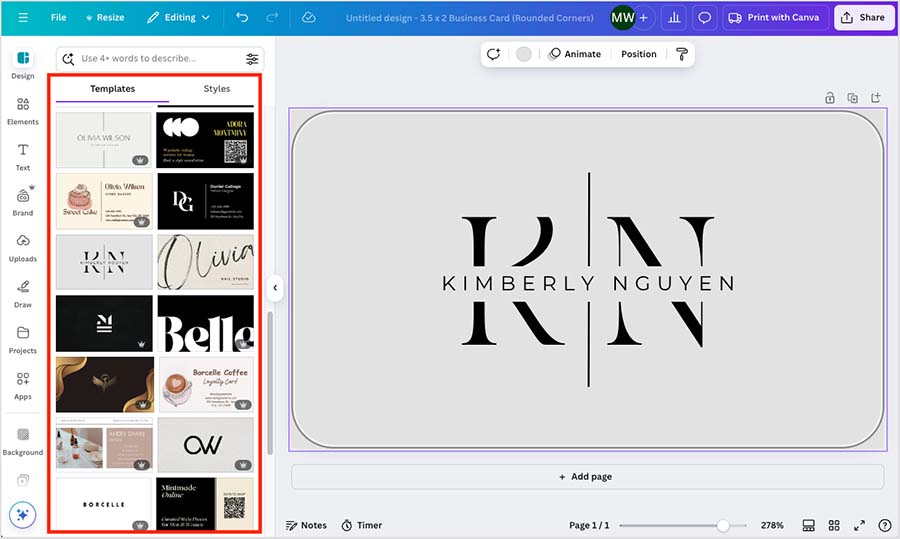Enter fullscreen presentation mode
Screen dimensions: 900x539
point(859,525)
